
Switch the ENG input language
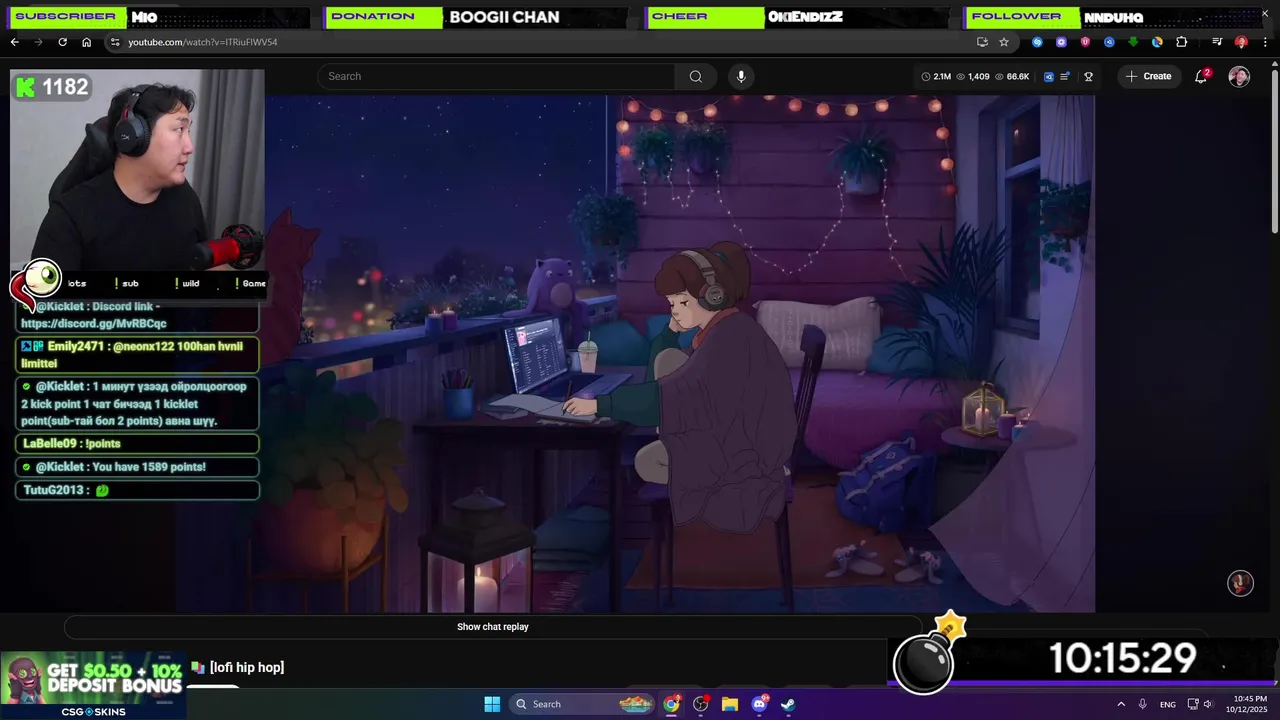tap(1167, 704)
